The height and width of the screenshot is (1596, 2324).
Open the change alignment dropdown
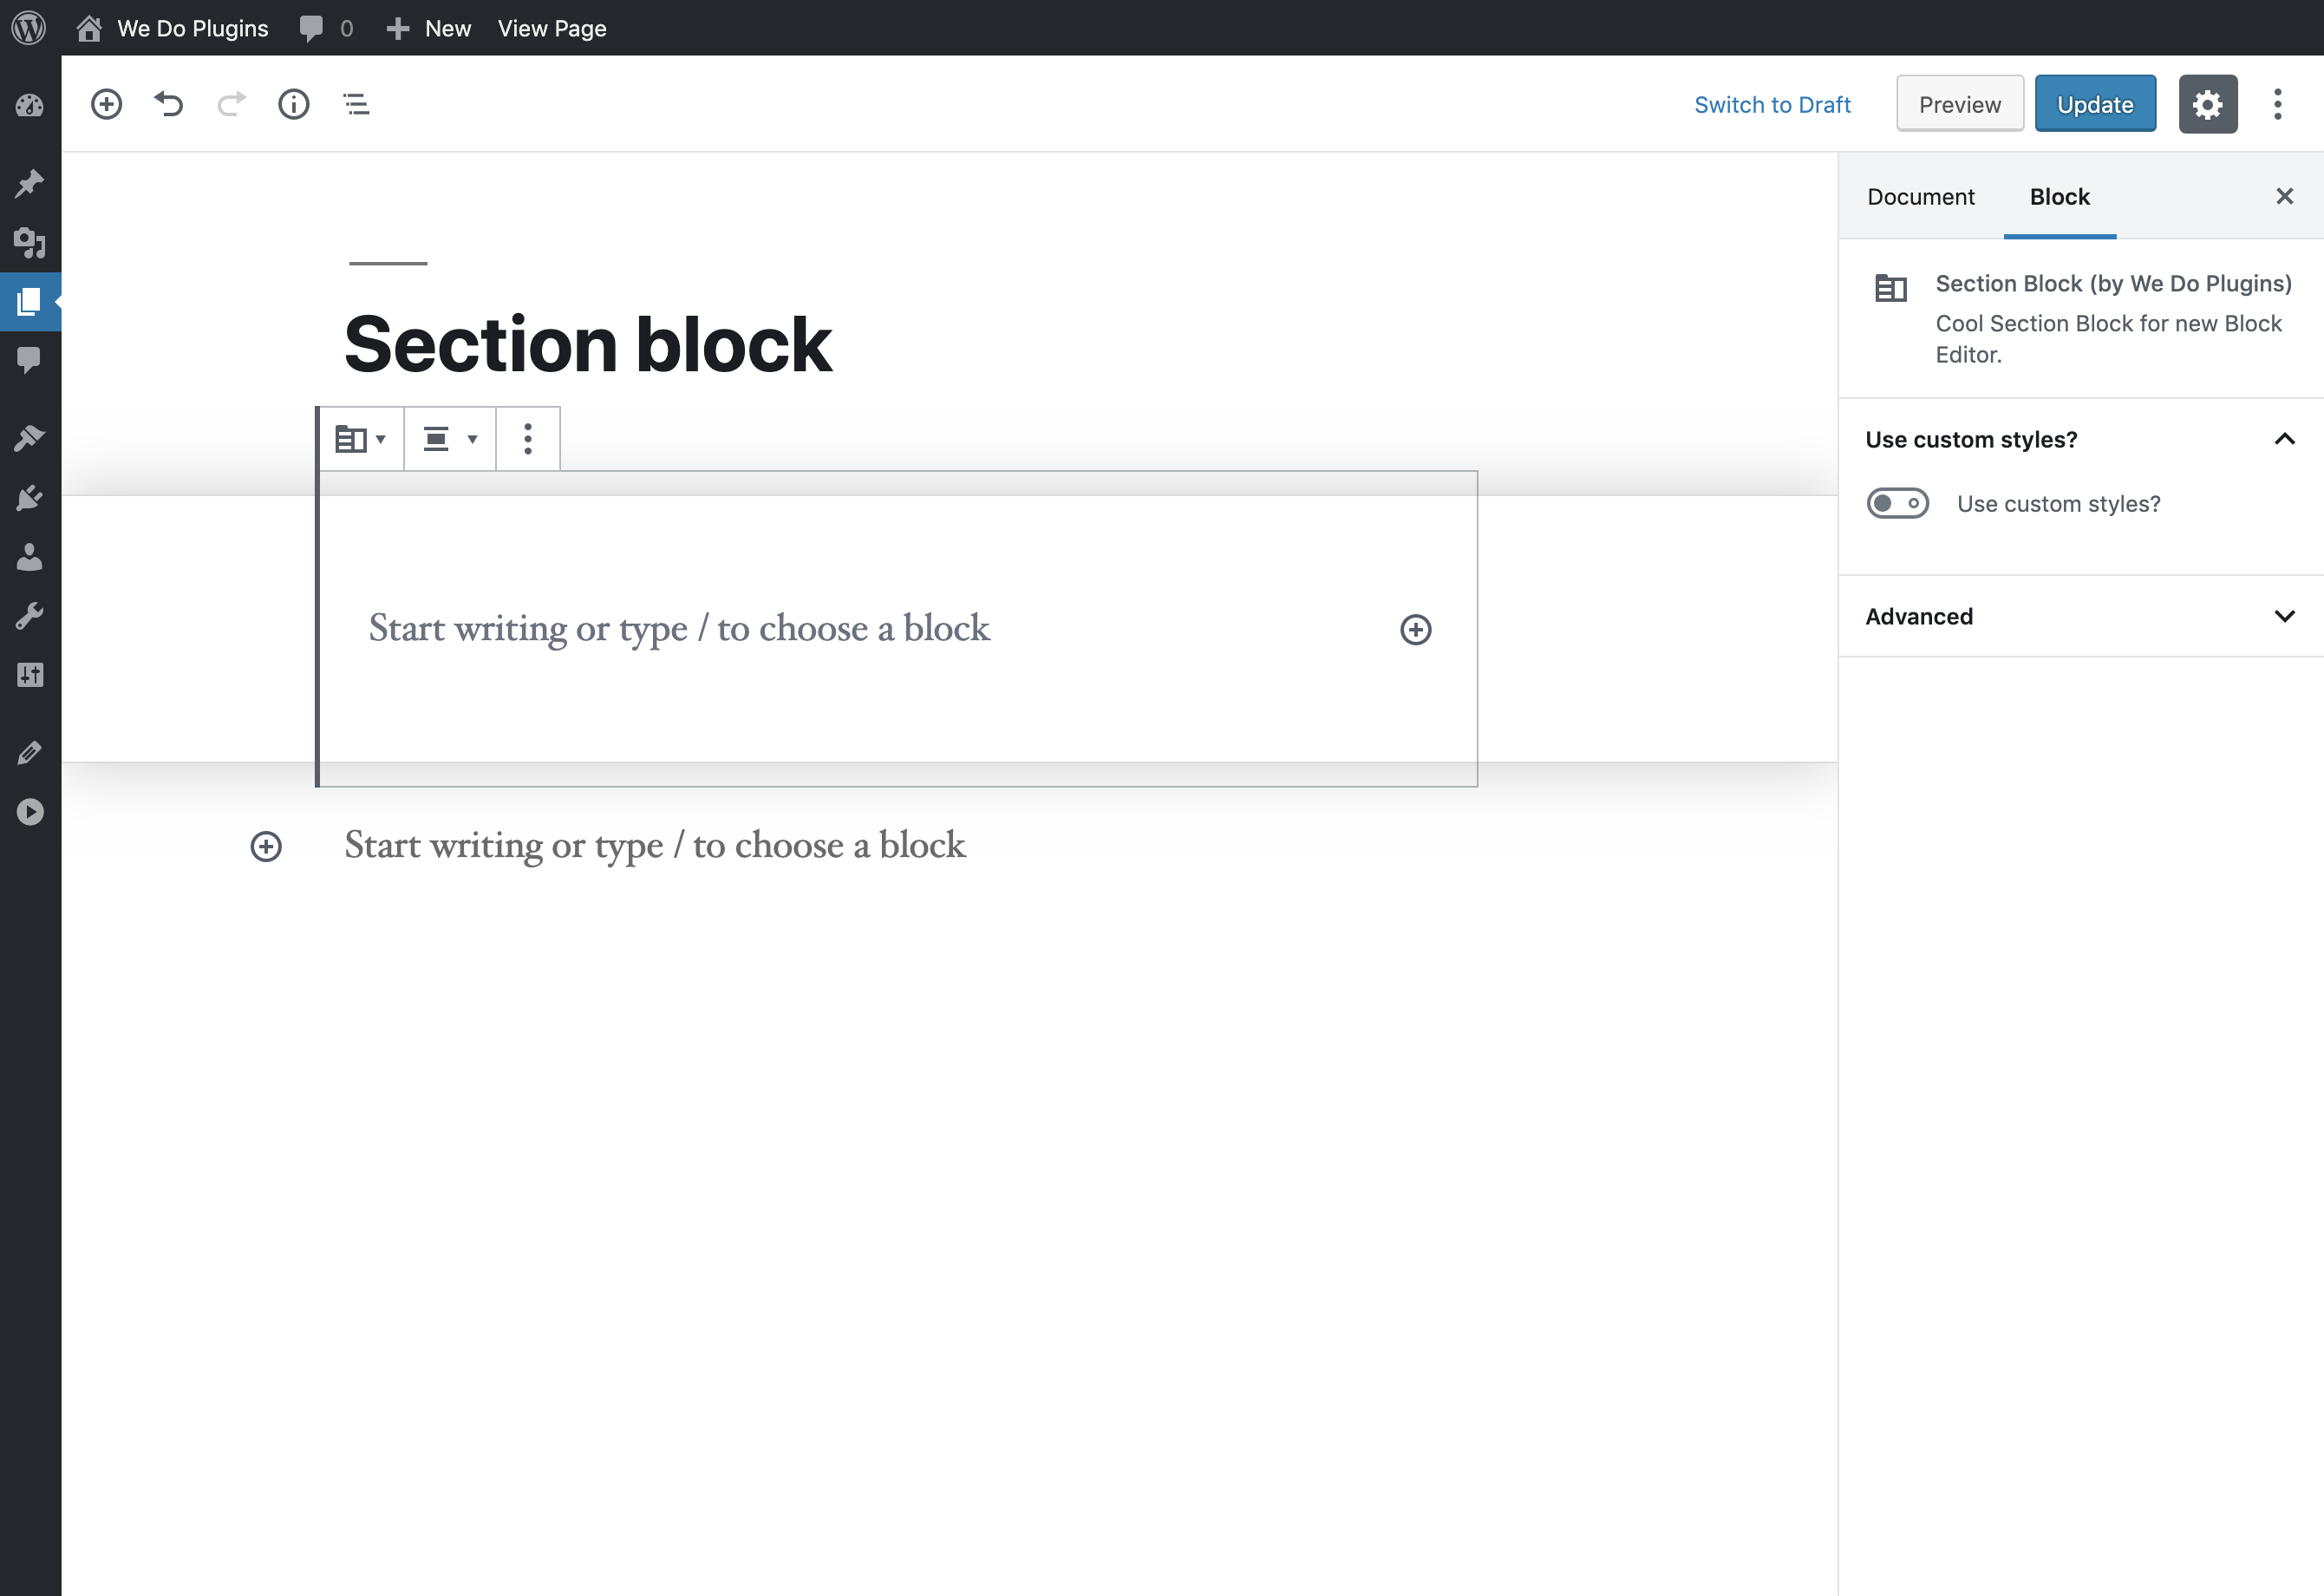point(450,439)
